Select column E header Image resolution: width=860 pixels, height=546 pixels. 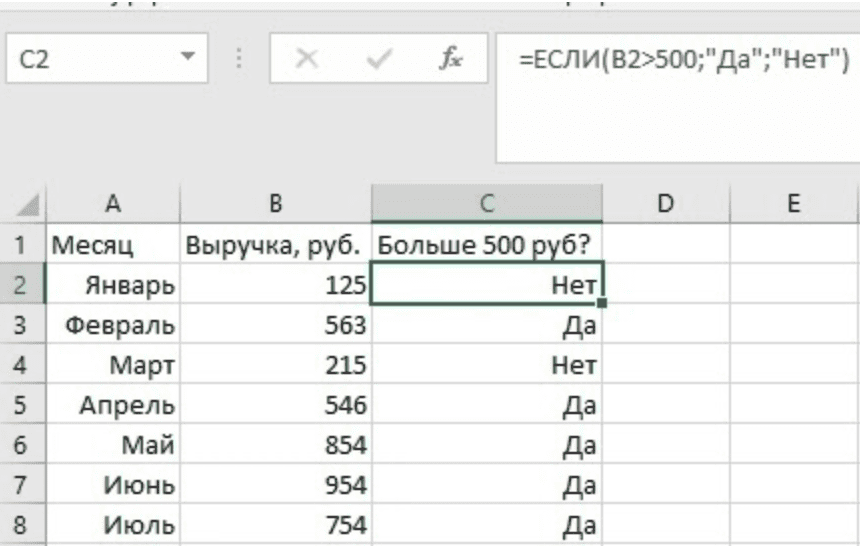click(794, 204)
